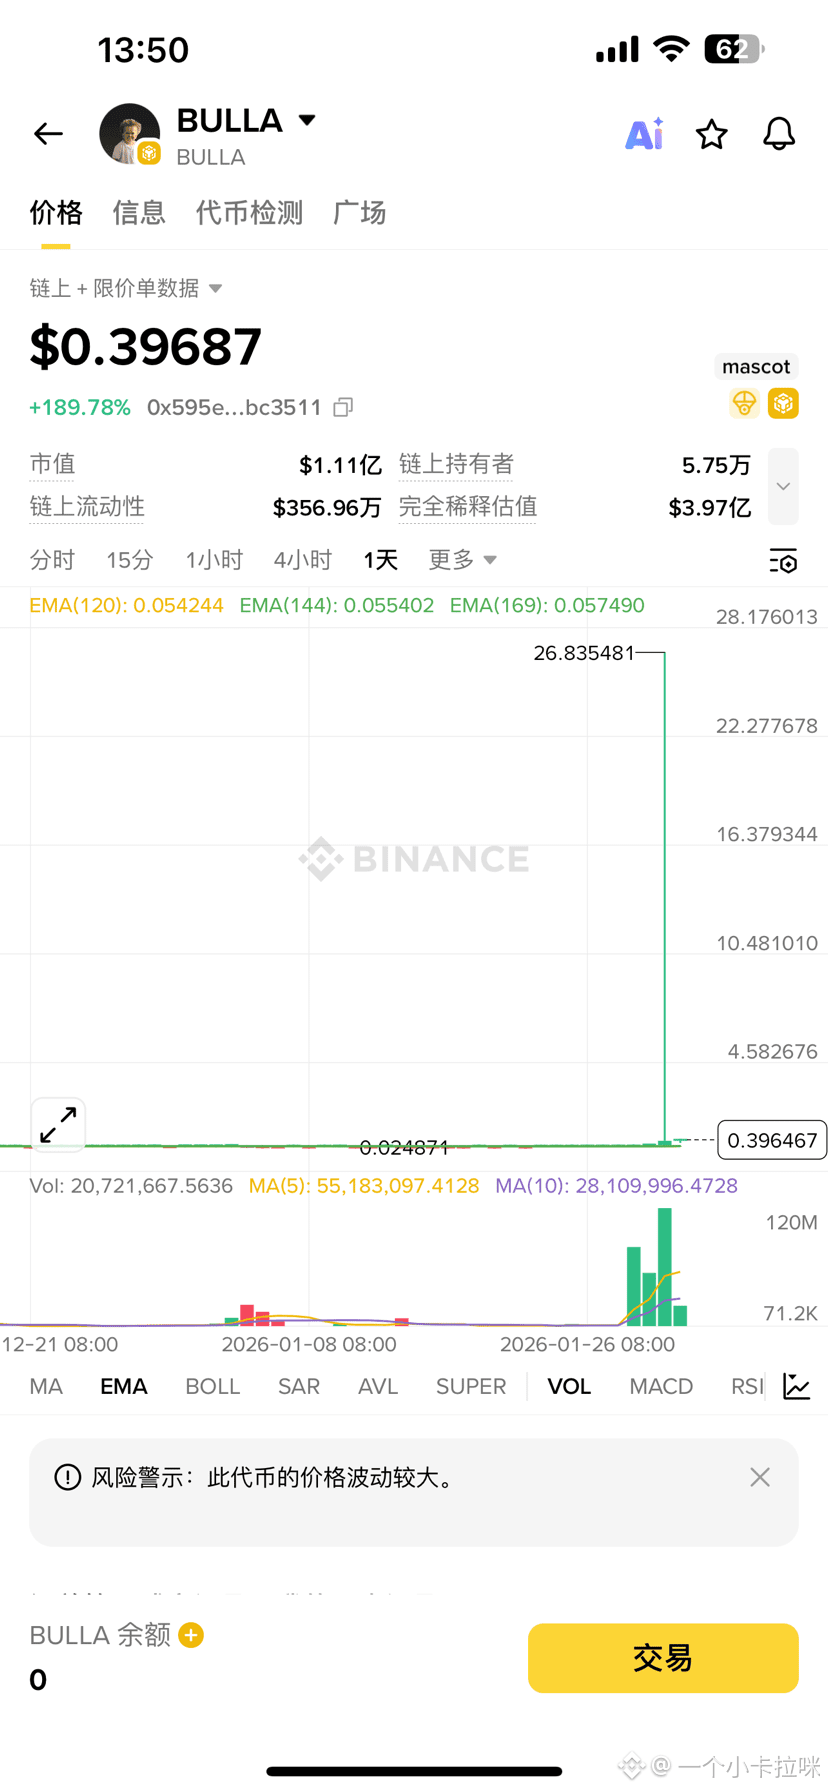
Task: Tap the 完全稀释估值 label
Action: pyautogui.click(x=468, y=507)
